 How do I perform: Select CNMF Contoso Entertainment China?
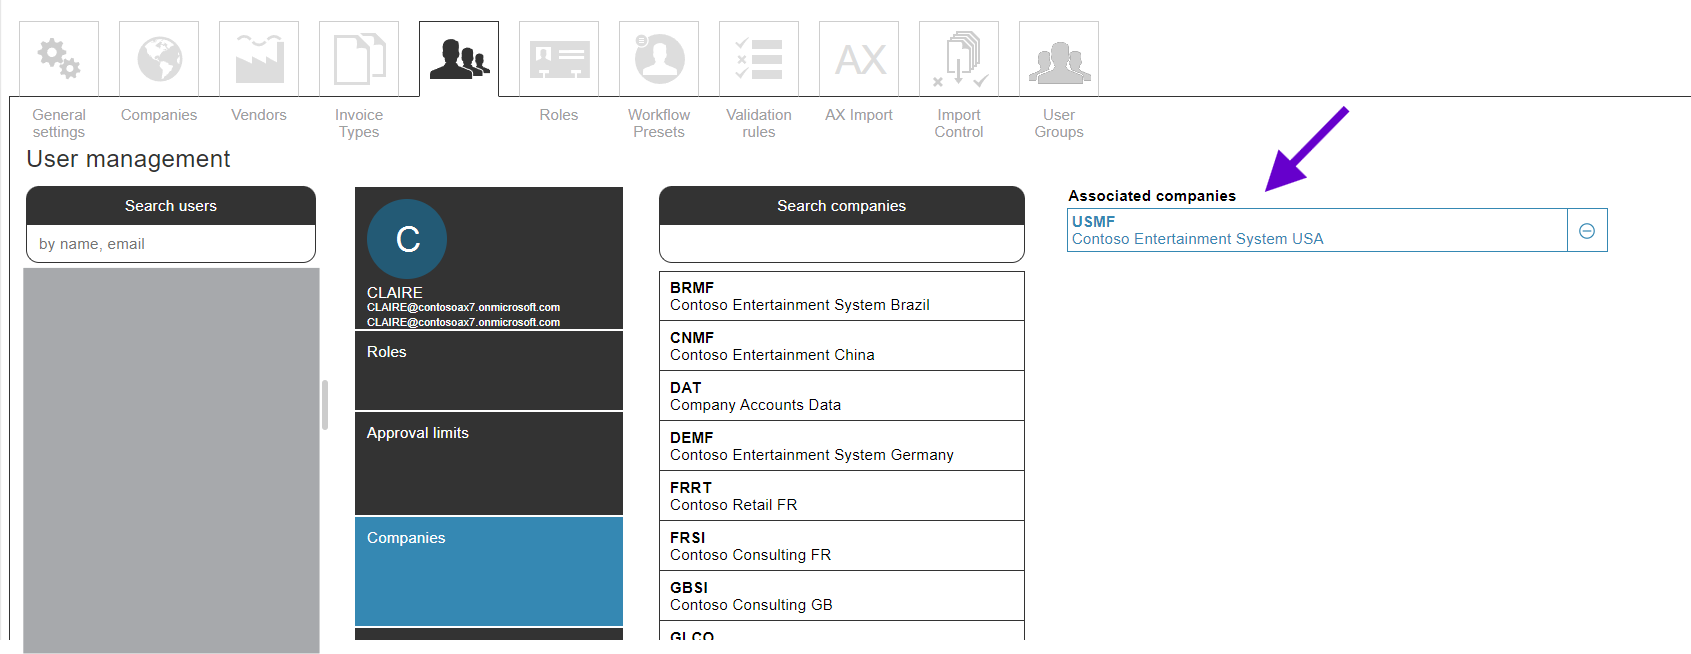[x=842, y=346]
